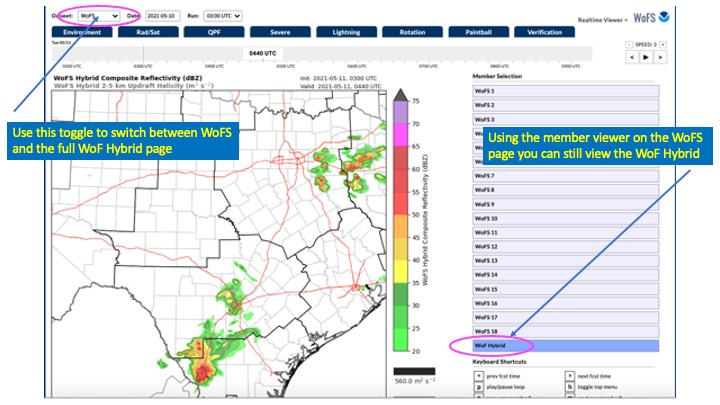720x405 pixels.
Task: Select member WoFS 11
Action: tap(566, 232)
